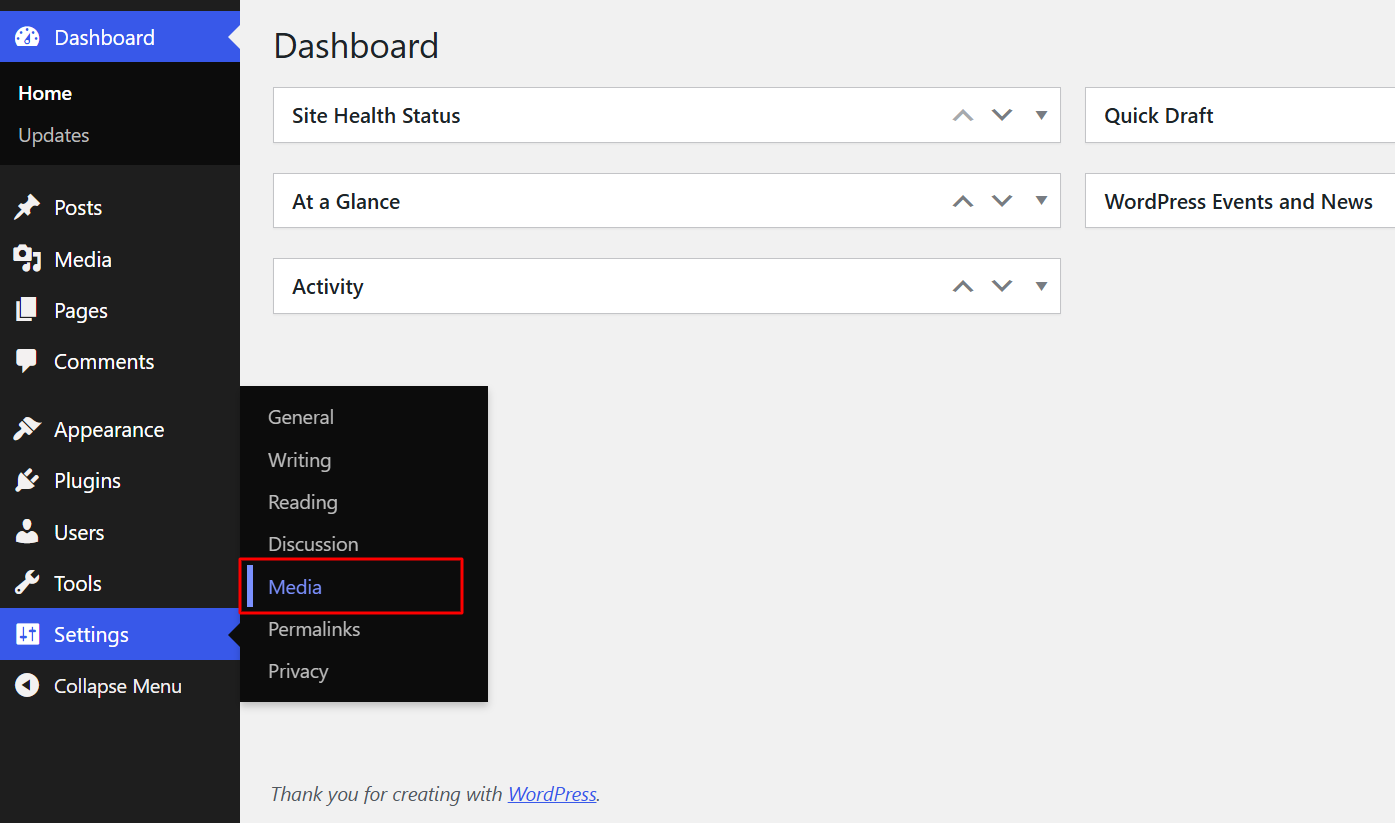Open the Media library menu in sidebar
The image size is (1395, 823).
(x=120, y=259)
